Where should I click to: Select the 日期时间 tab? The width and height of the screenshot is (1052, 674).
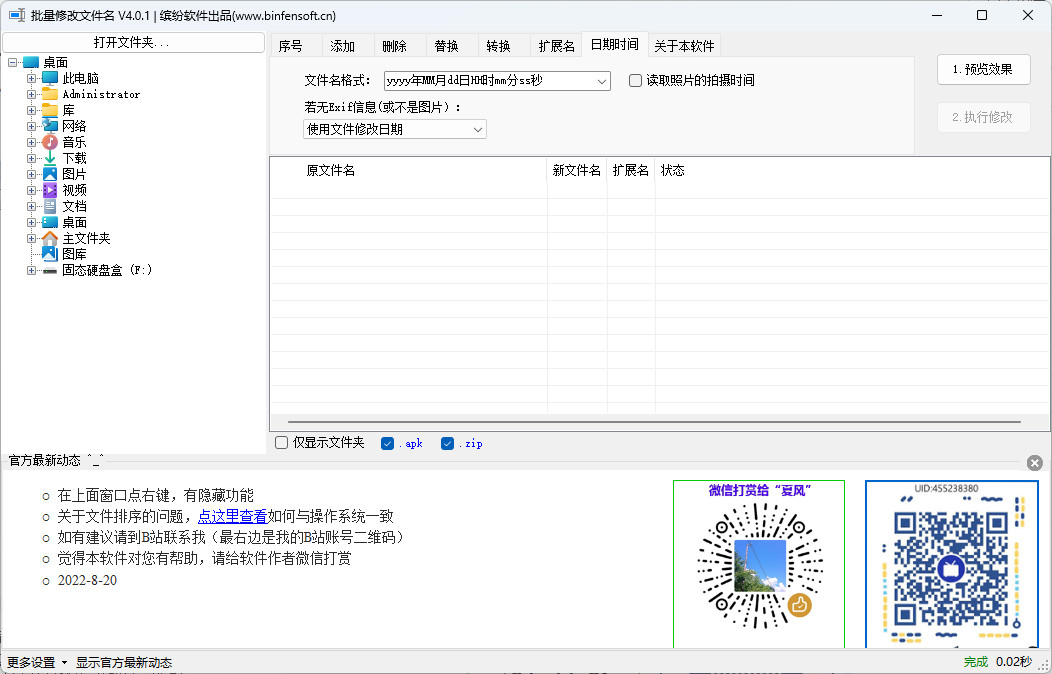pyautogui.click(x=615, y=44)
